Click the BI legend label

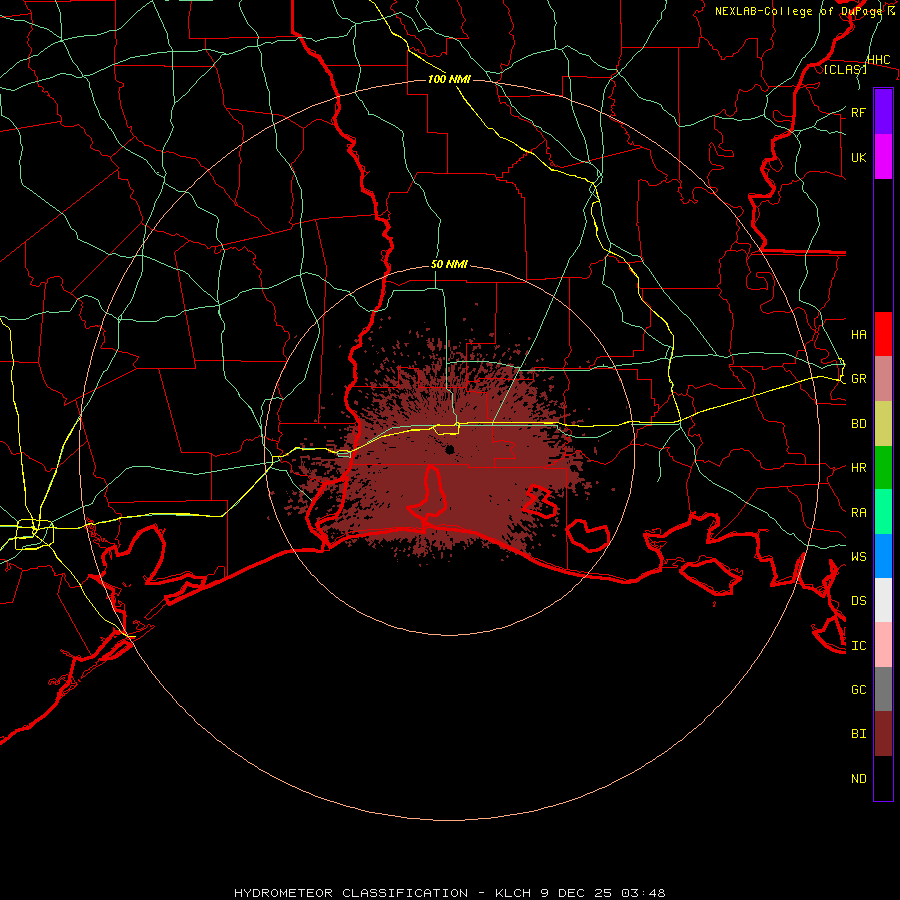pyautogui.click(x=858, y=734)
